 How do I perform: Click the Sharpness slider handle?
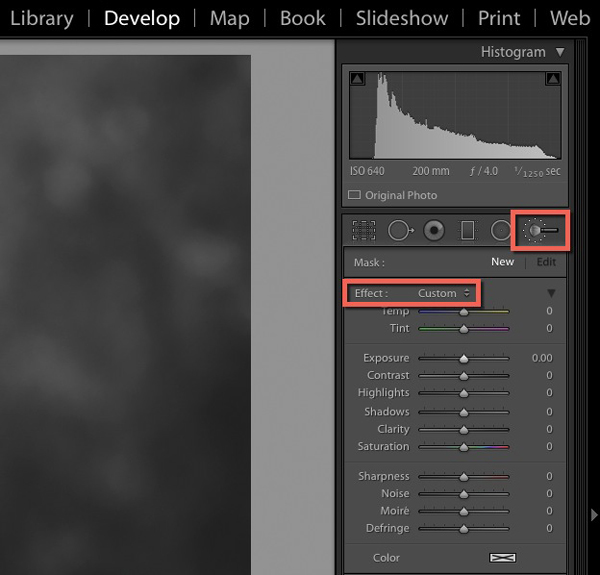click(x=464, y=477)
